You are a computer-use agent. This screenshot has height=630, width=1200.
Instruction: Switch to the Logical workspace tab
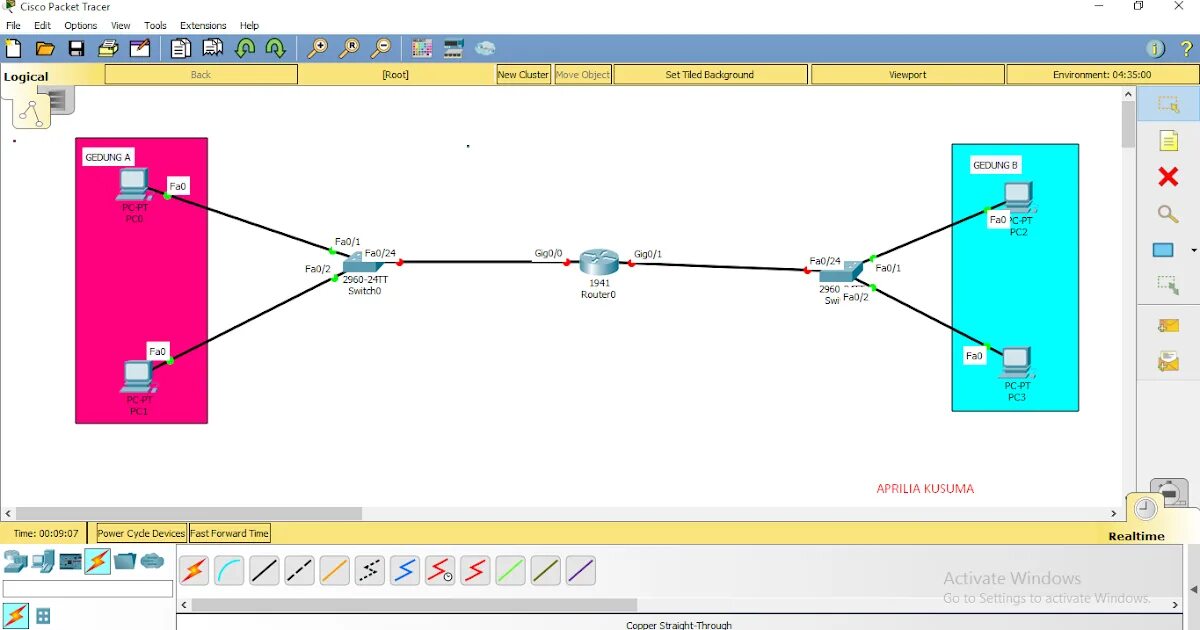click(26, 77)
